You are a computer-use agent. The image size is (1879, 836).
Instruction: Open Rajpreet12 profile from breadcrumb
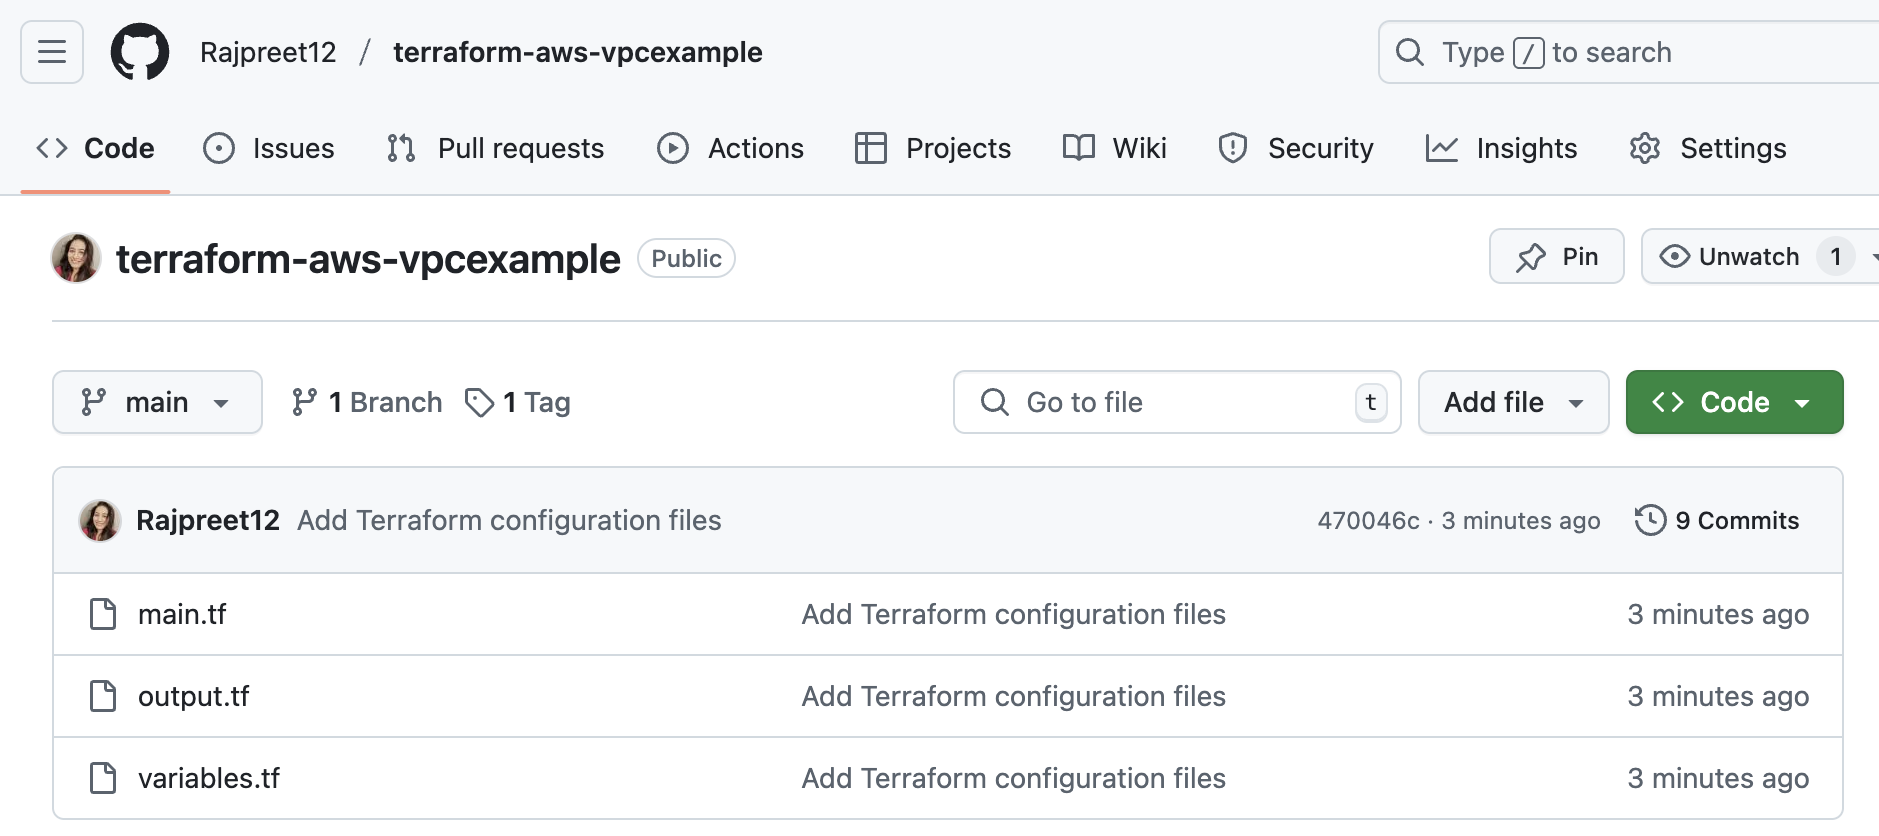coord(268,52)
